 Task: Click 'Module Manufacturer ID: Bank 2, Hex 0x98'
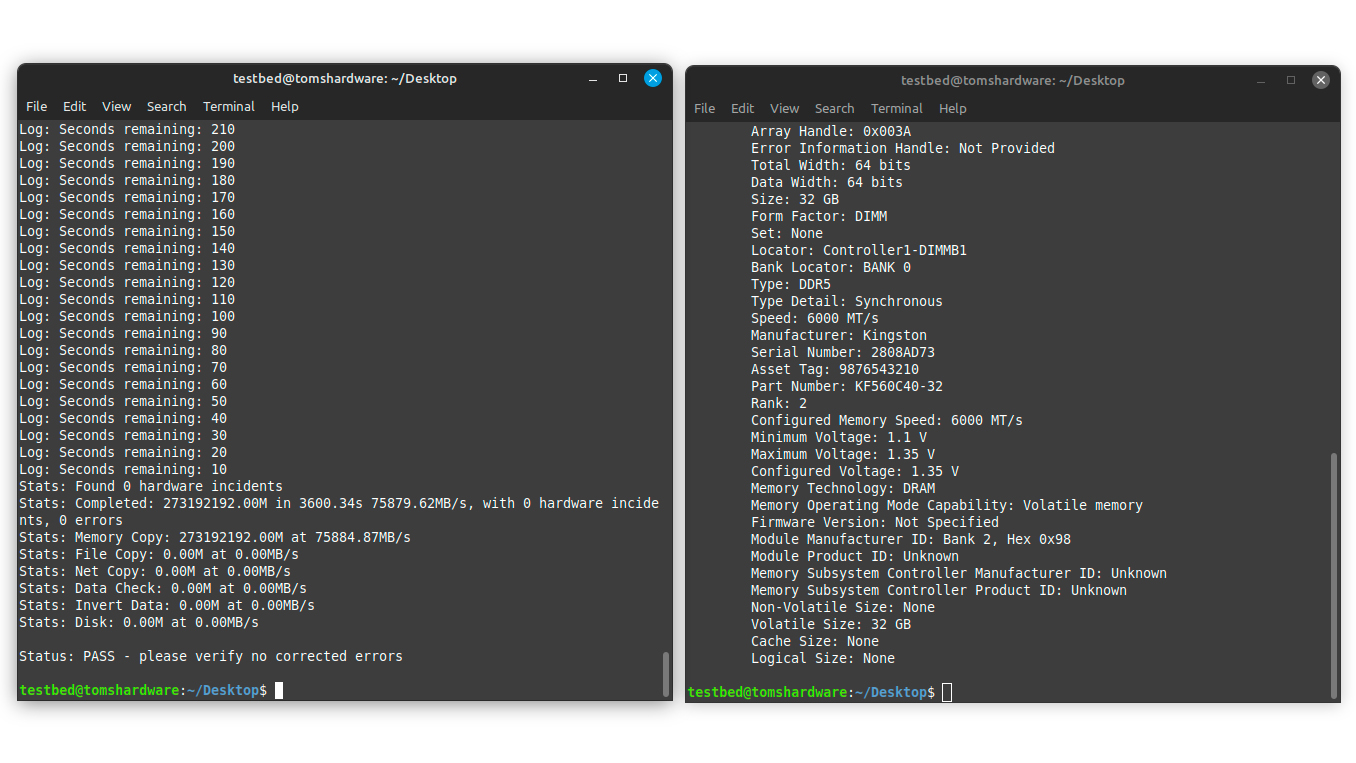click(911, 539)
